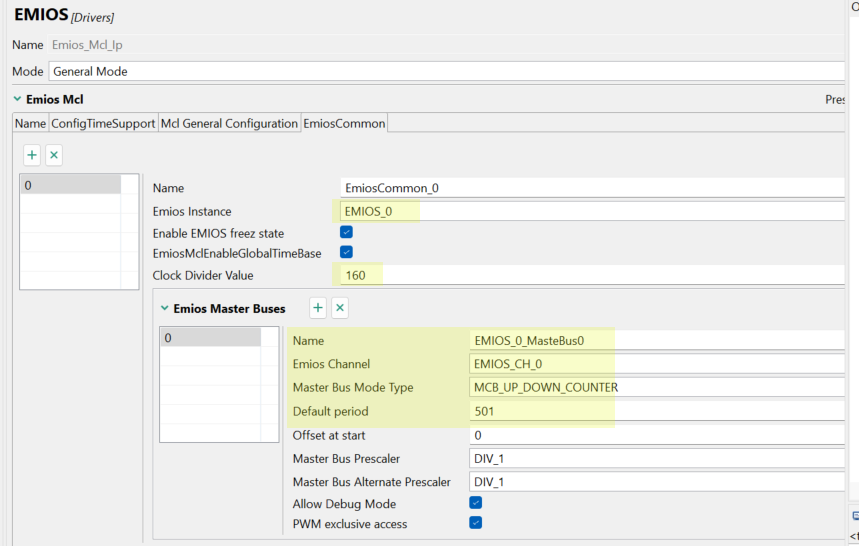
Task: Click the Clock Divider Value field
Action: pos(590,275)
